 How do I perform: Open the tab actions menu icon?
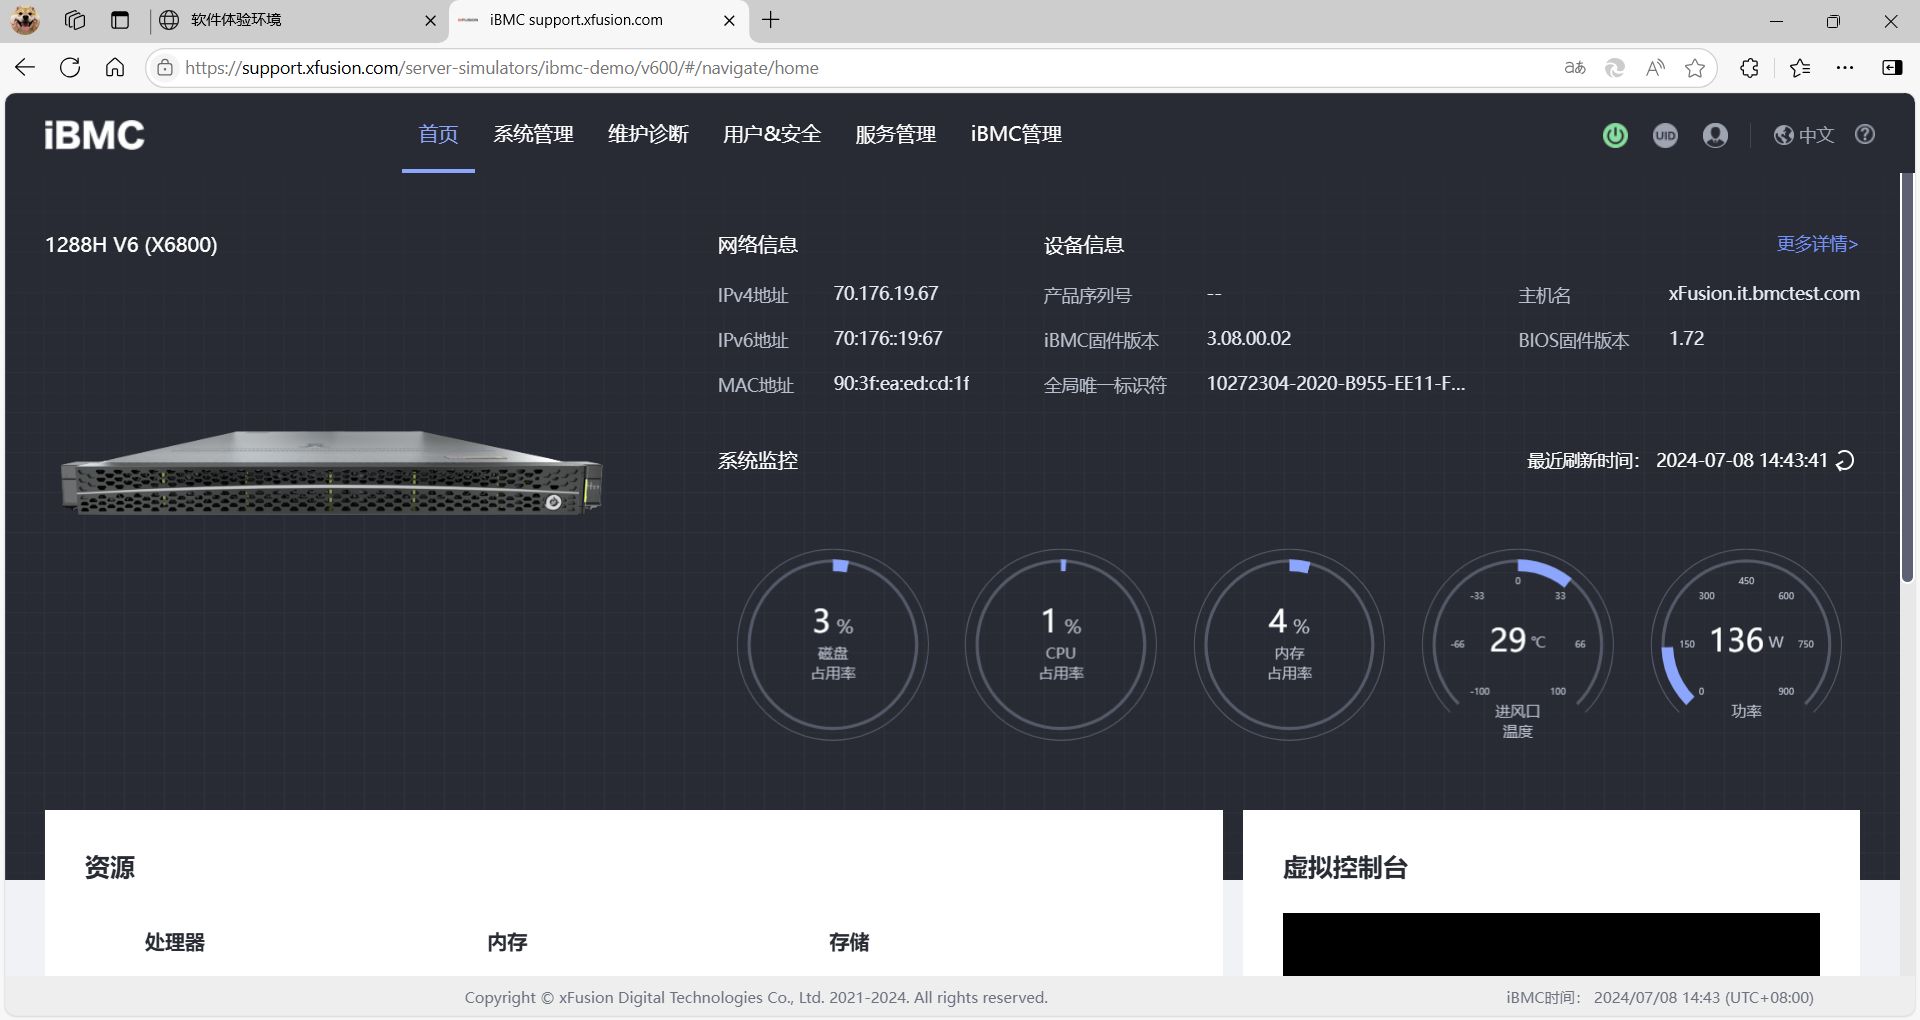[x=120, y=20]
